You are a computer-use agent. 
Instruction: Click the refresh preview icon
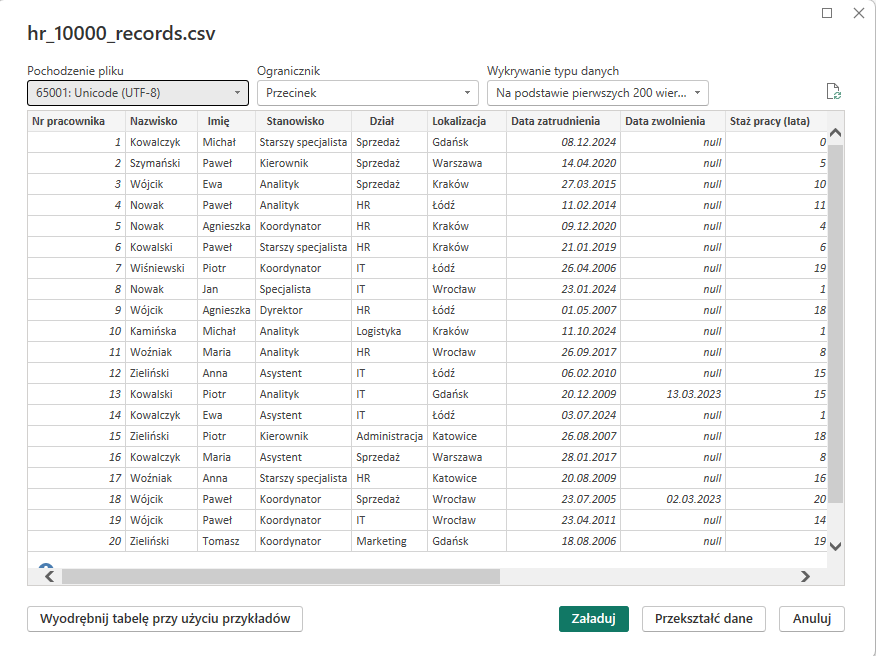(833, 92)
